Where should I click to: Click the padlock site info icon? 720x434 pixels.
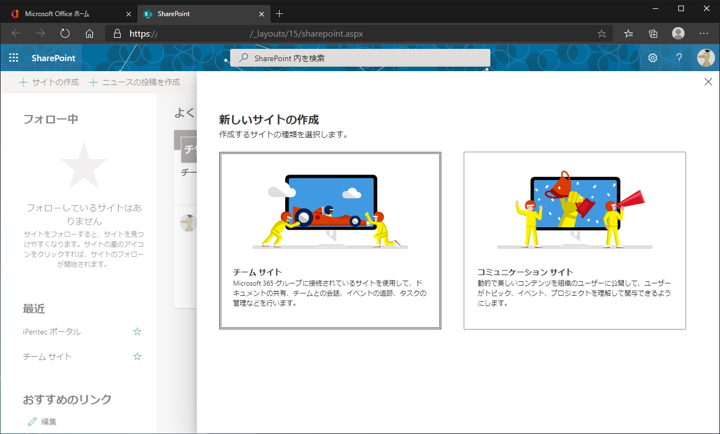click(117, 34)
